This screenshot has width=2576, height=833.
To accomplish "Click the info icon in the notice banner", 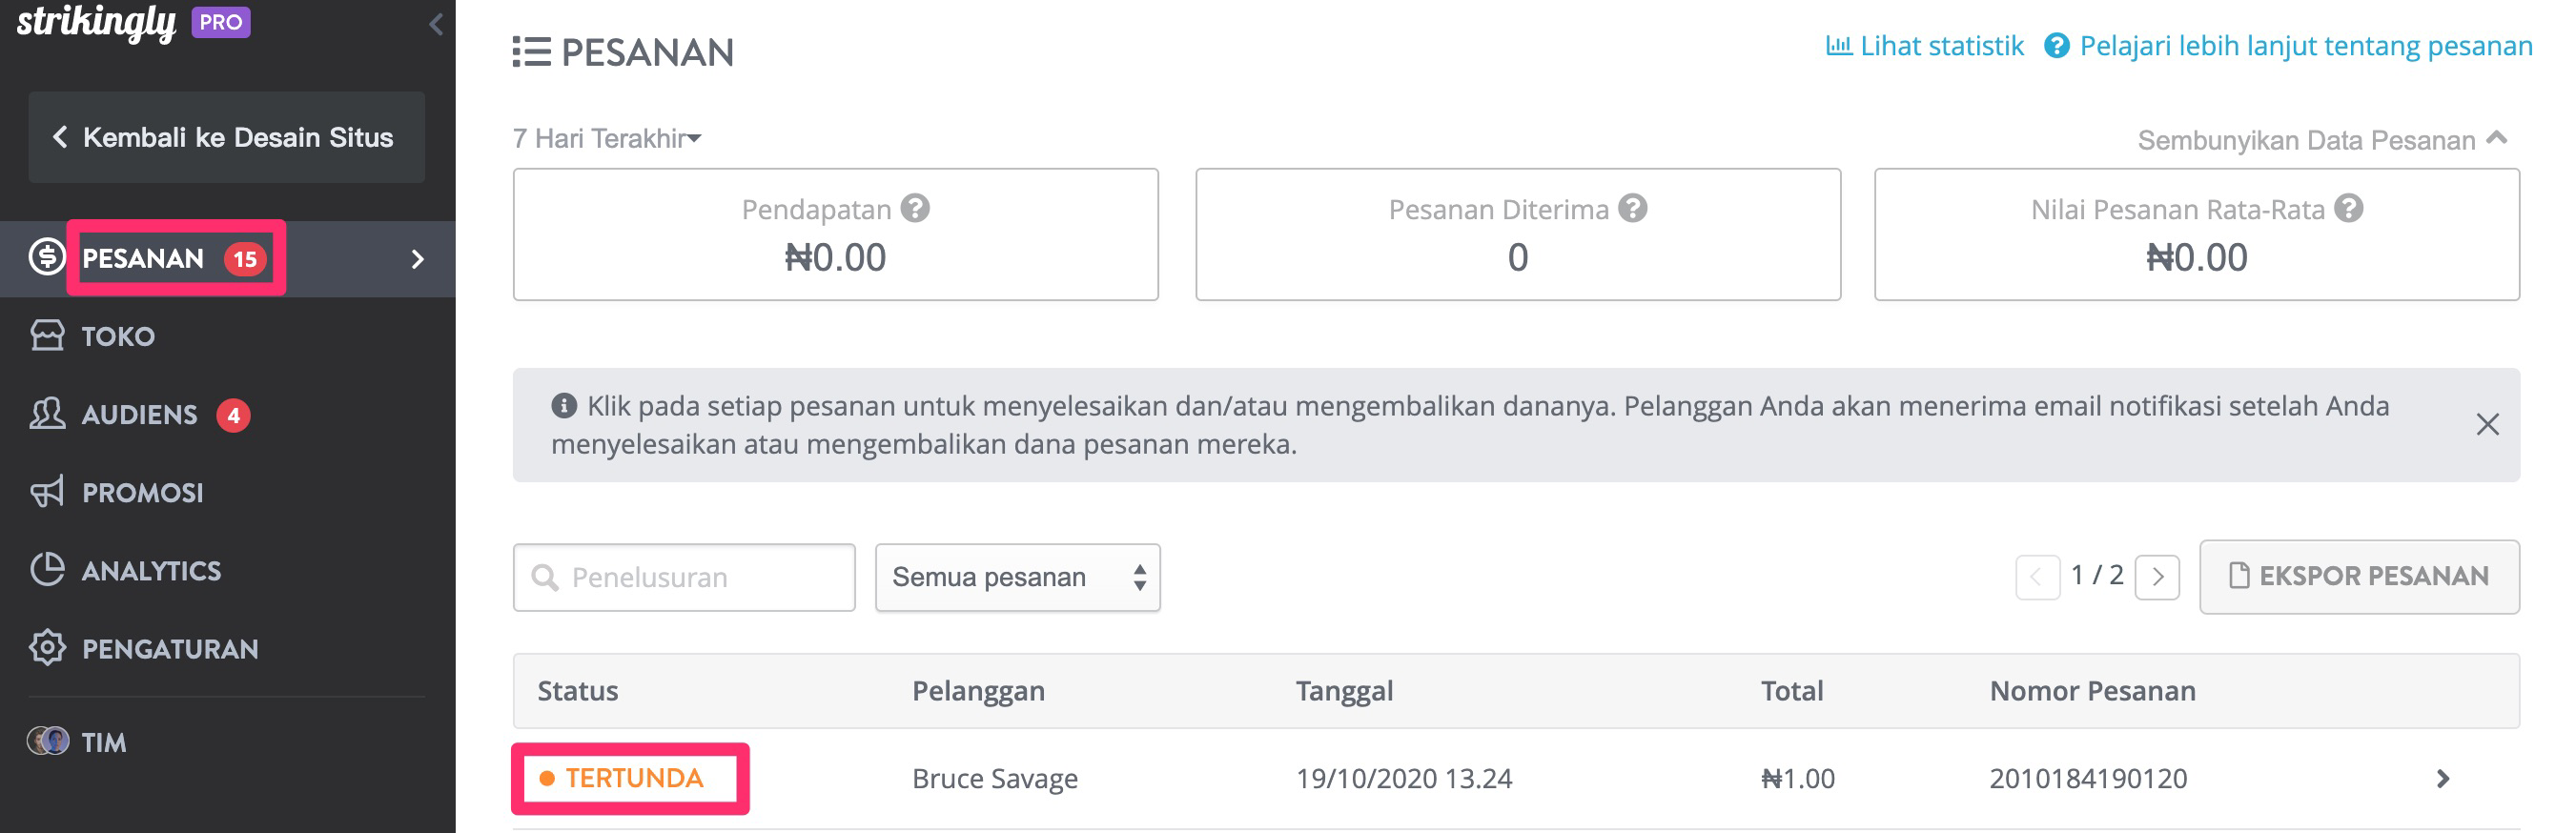I will pyautogui.click(x=564, y=405).
